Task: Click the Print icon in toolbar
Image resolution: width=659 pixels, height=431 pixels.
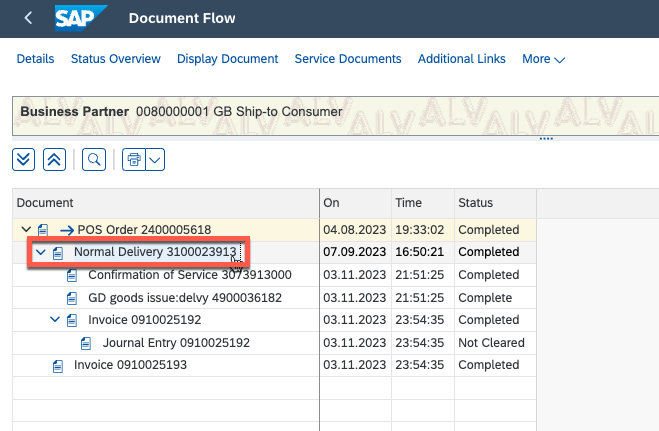Action: [133, 159]
